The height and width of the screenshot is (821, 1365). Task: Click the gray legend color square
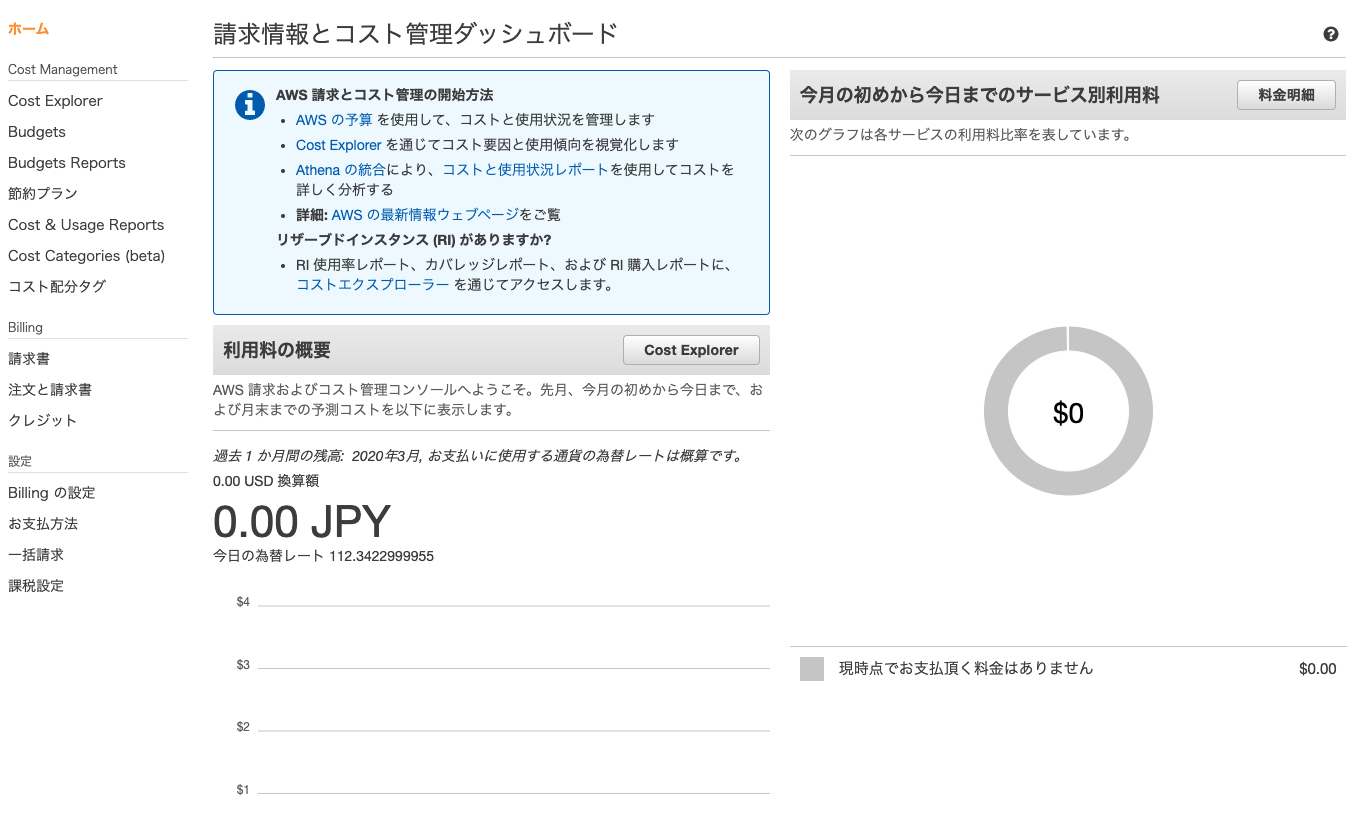(x=811, y=669)
